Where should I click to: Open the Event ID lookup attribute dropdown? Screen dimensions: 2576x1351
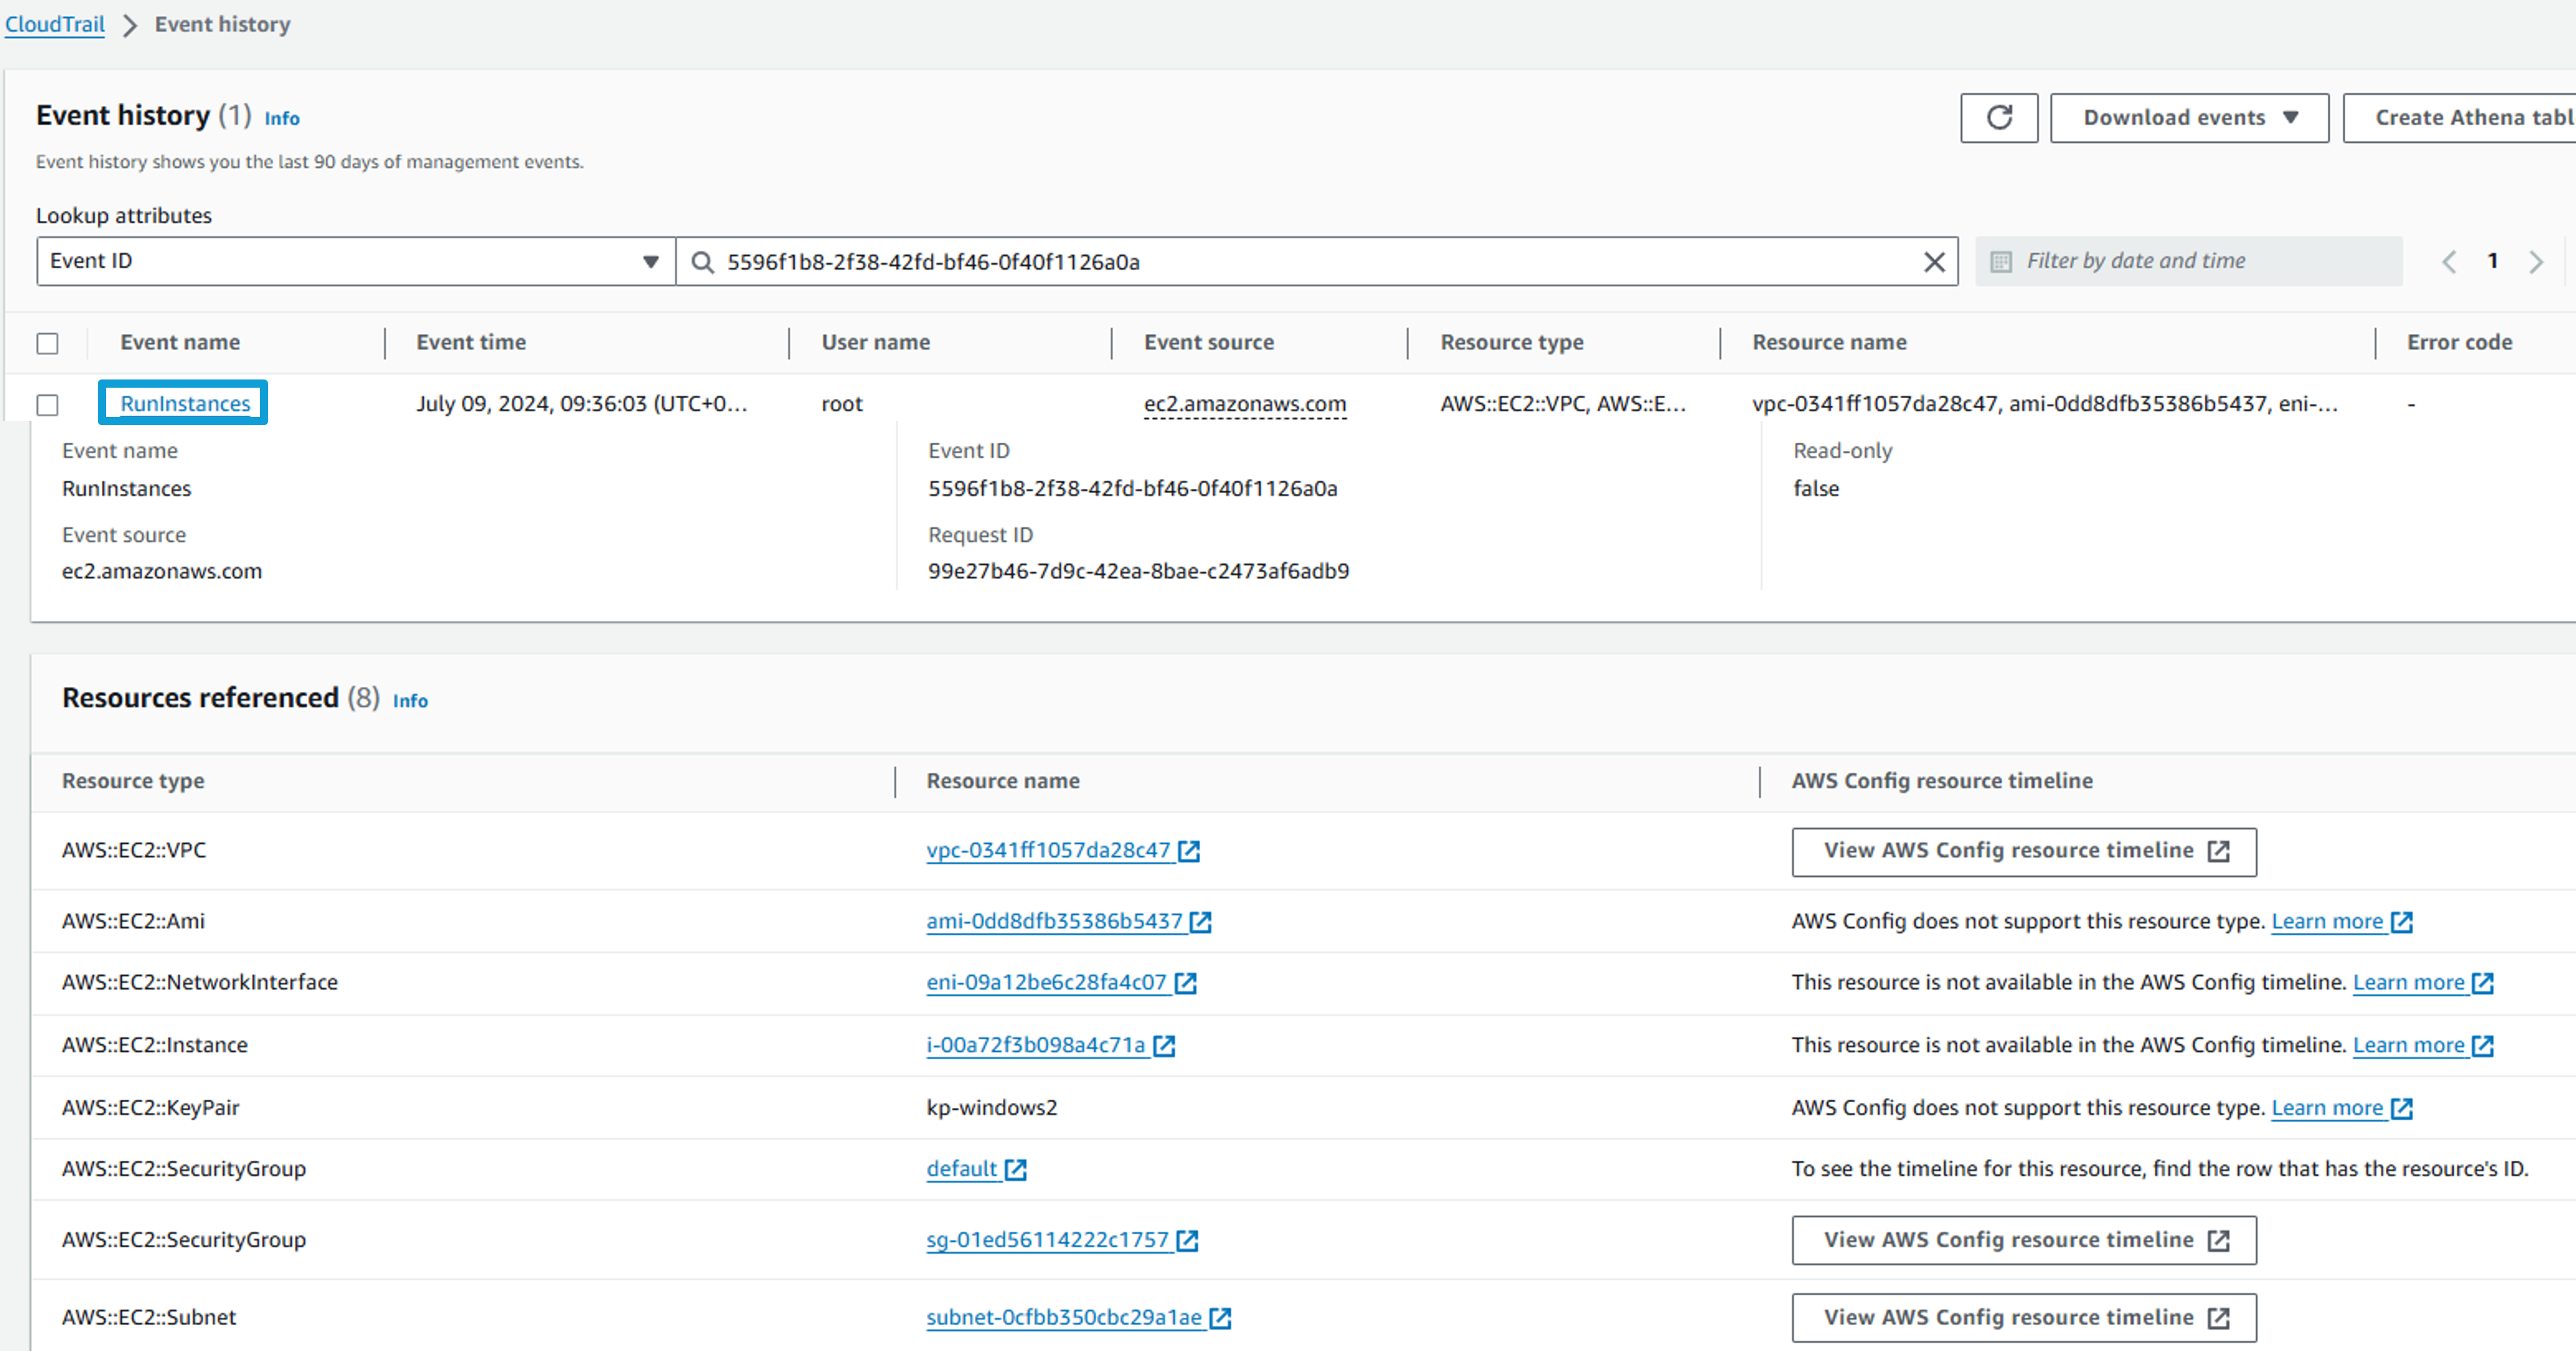pyautogui.click(x=356, y=261)
